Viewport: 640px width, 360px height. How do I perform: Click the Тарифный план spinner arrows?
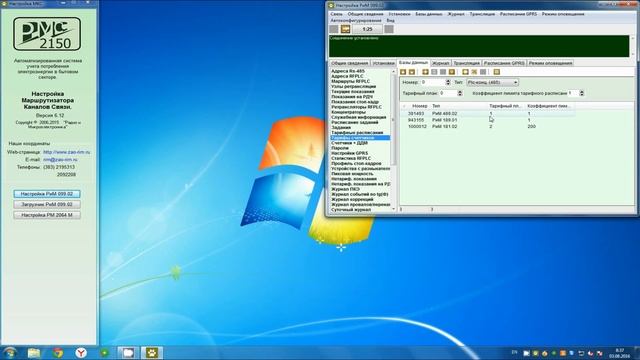460,93
